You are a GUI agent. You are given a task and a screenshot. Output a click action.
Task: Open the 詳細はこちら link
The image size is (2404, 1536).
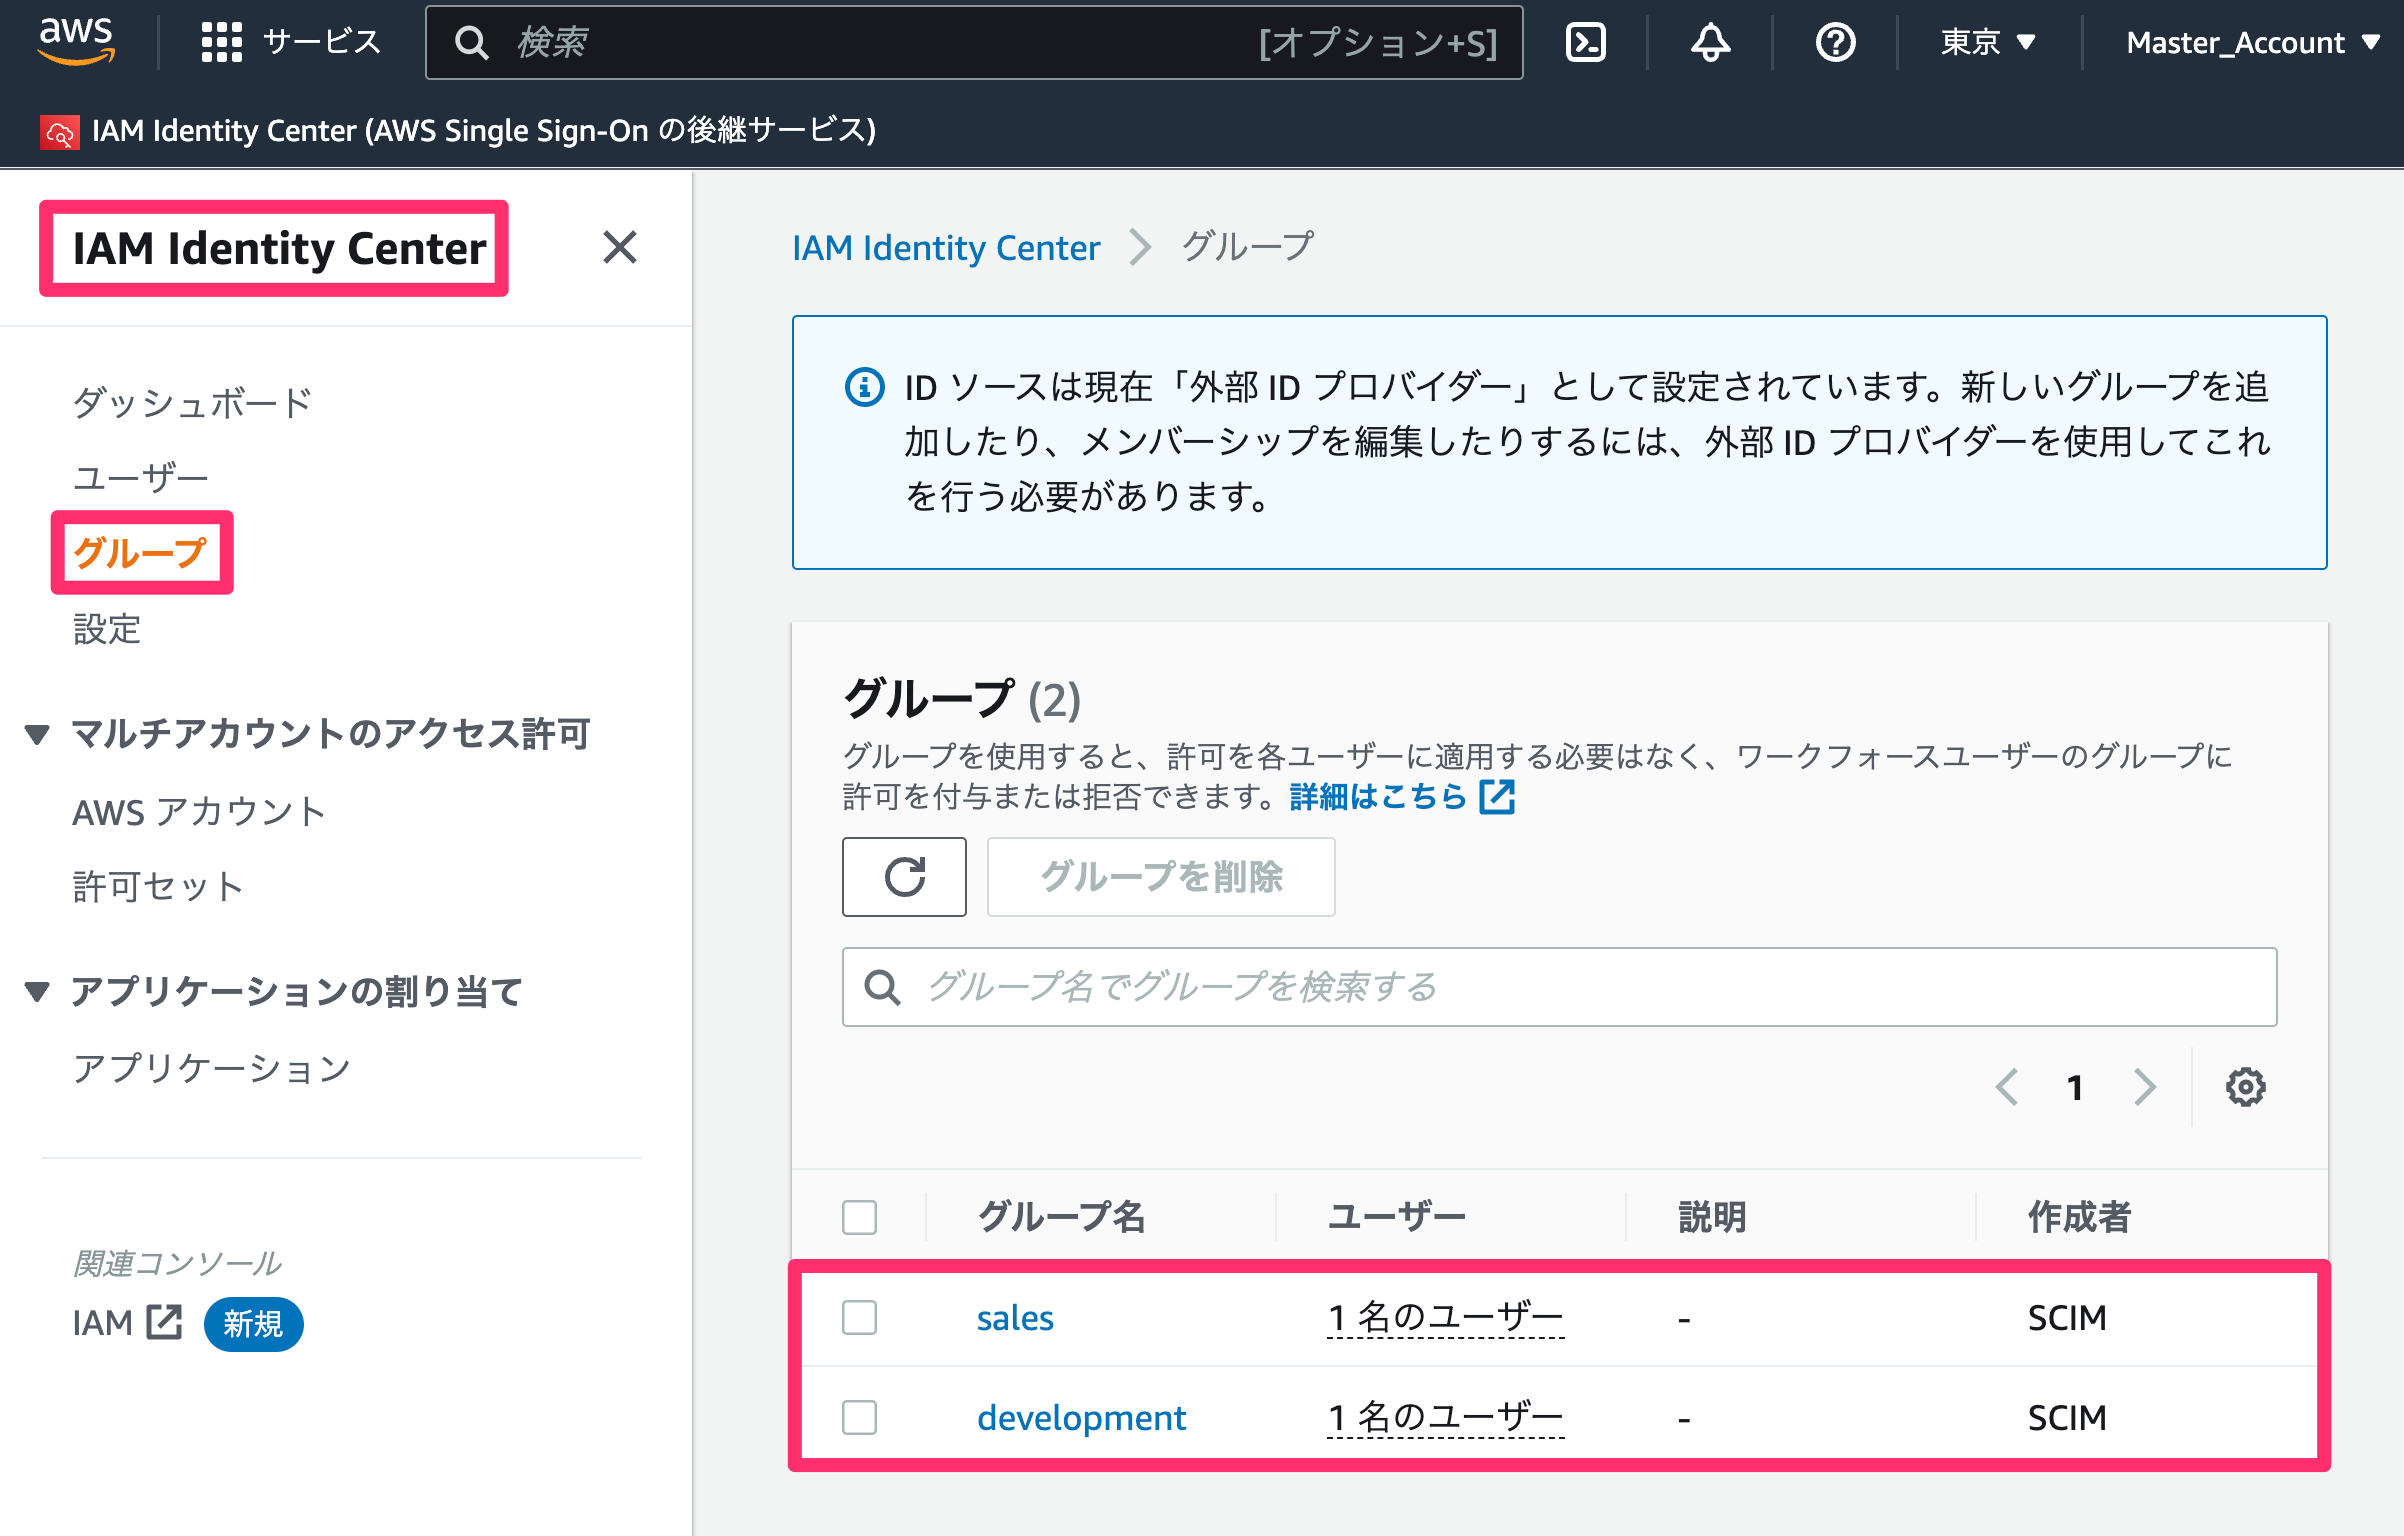click(x=1378, y=797)
